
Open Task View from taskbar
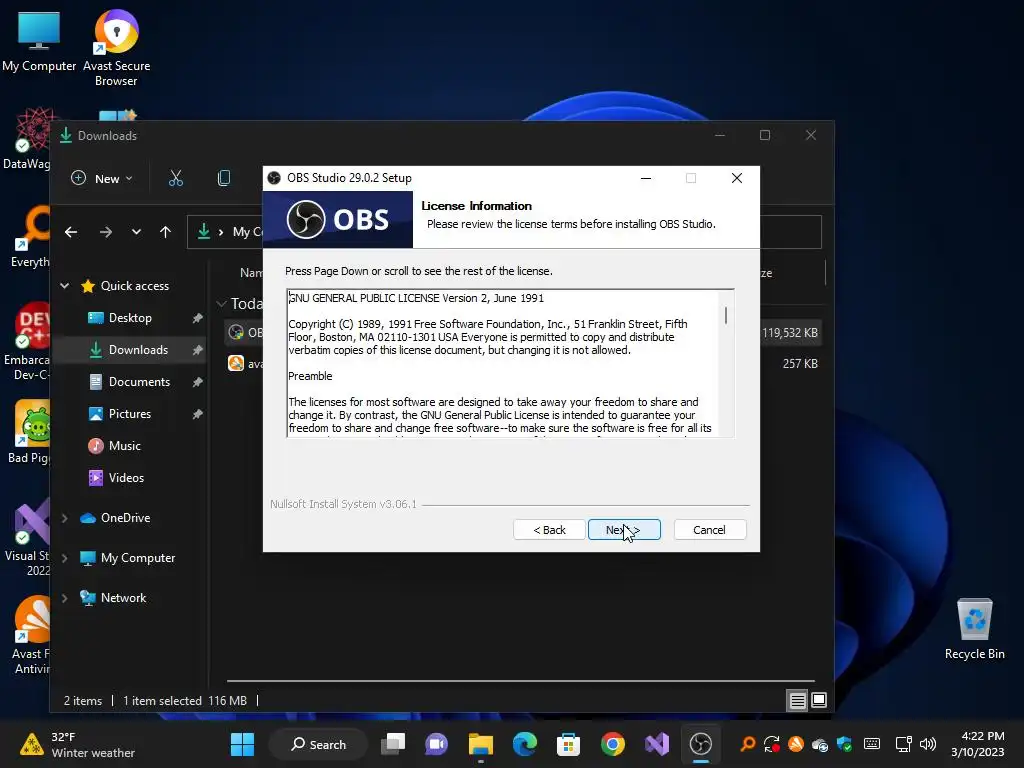pyautogui.click(x=394, y=744)
